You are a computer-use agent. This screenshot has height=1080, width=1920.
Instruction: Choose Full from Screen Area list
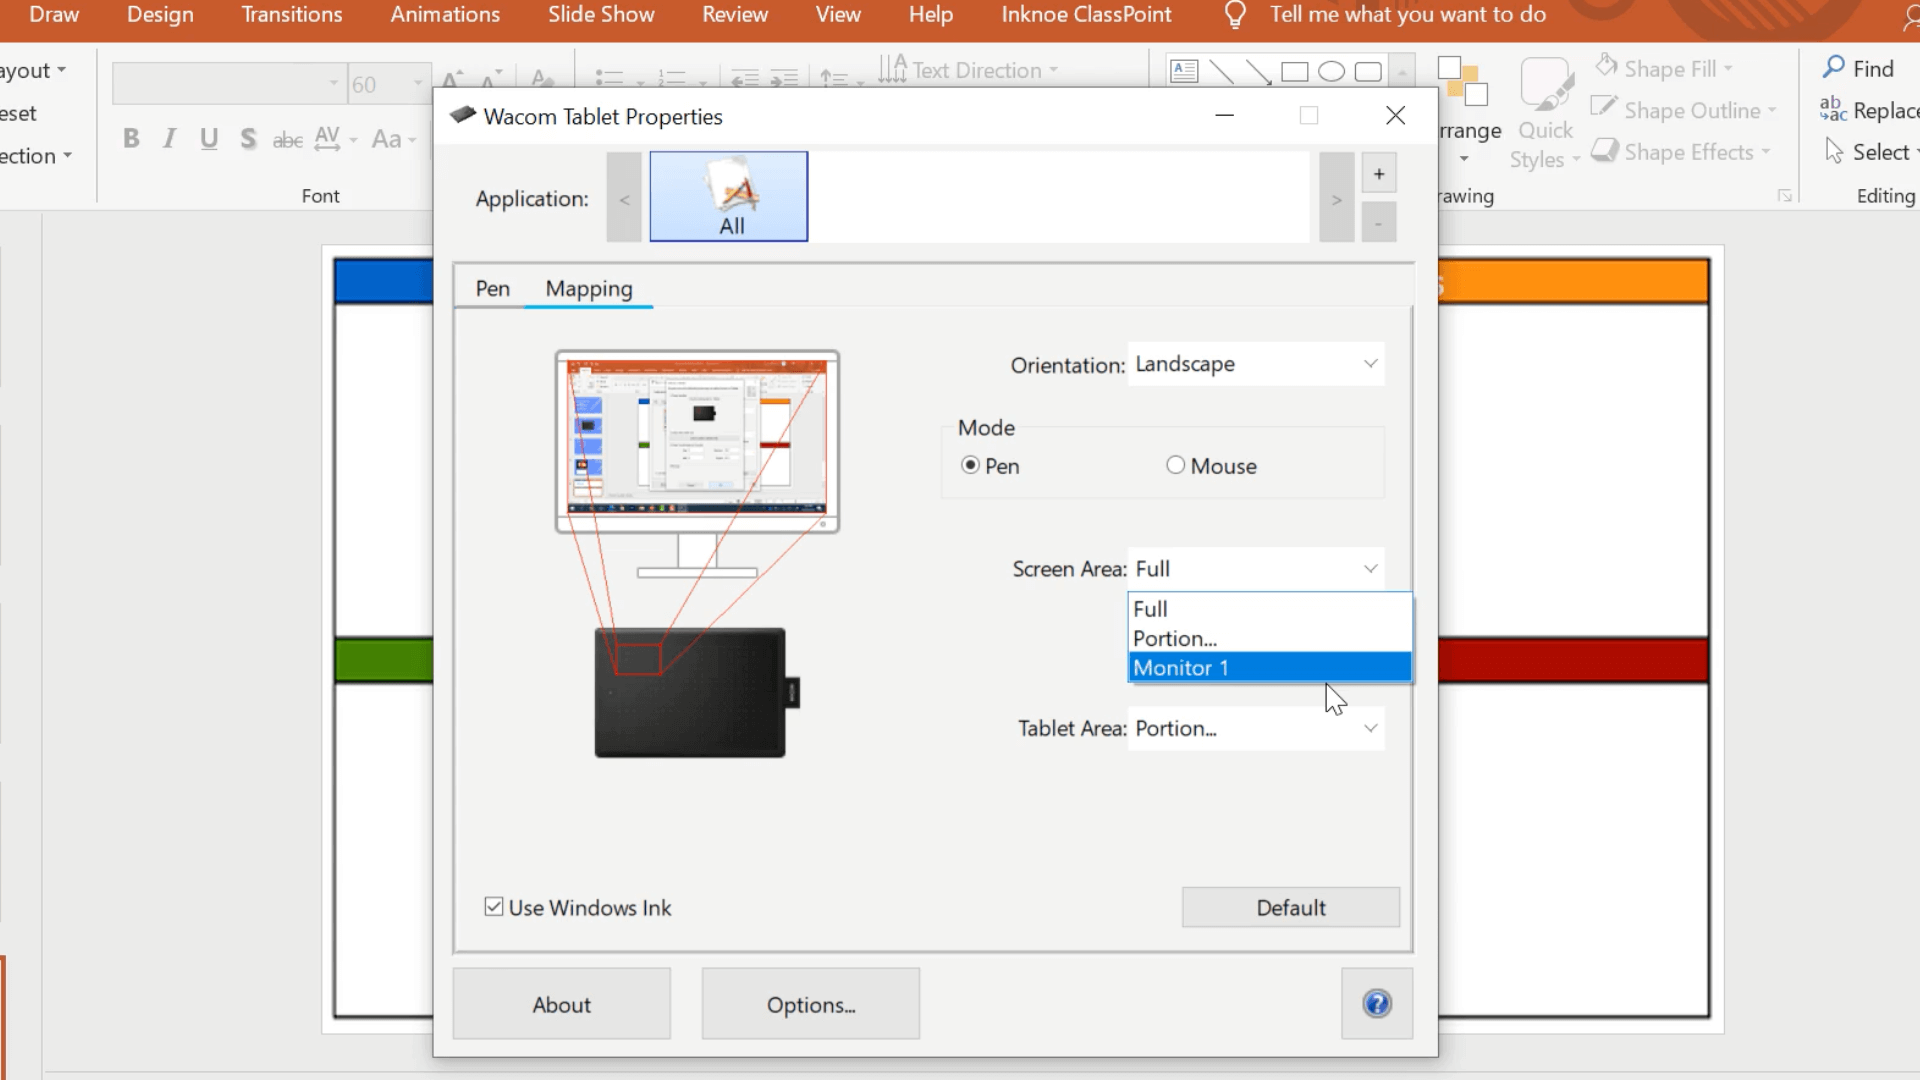pos(1270,609)
